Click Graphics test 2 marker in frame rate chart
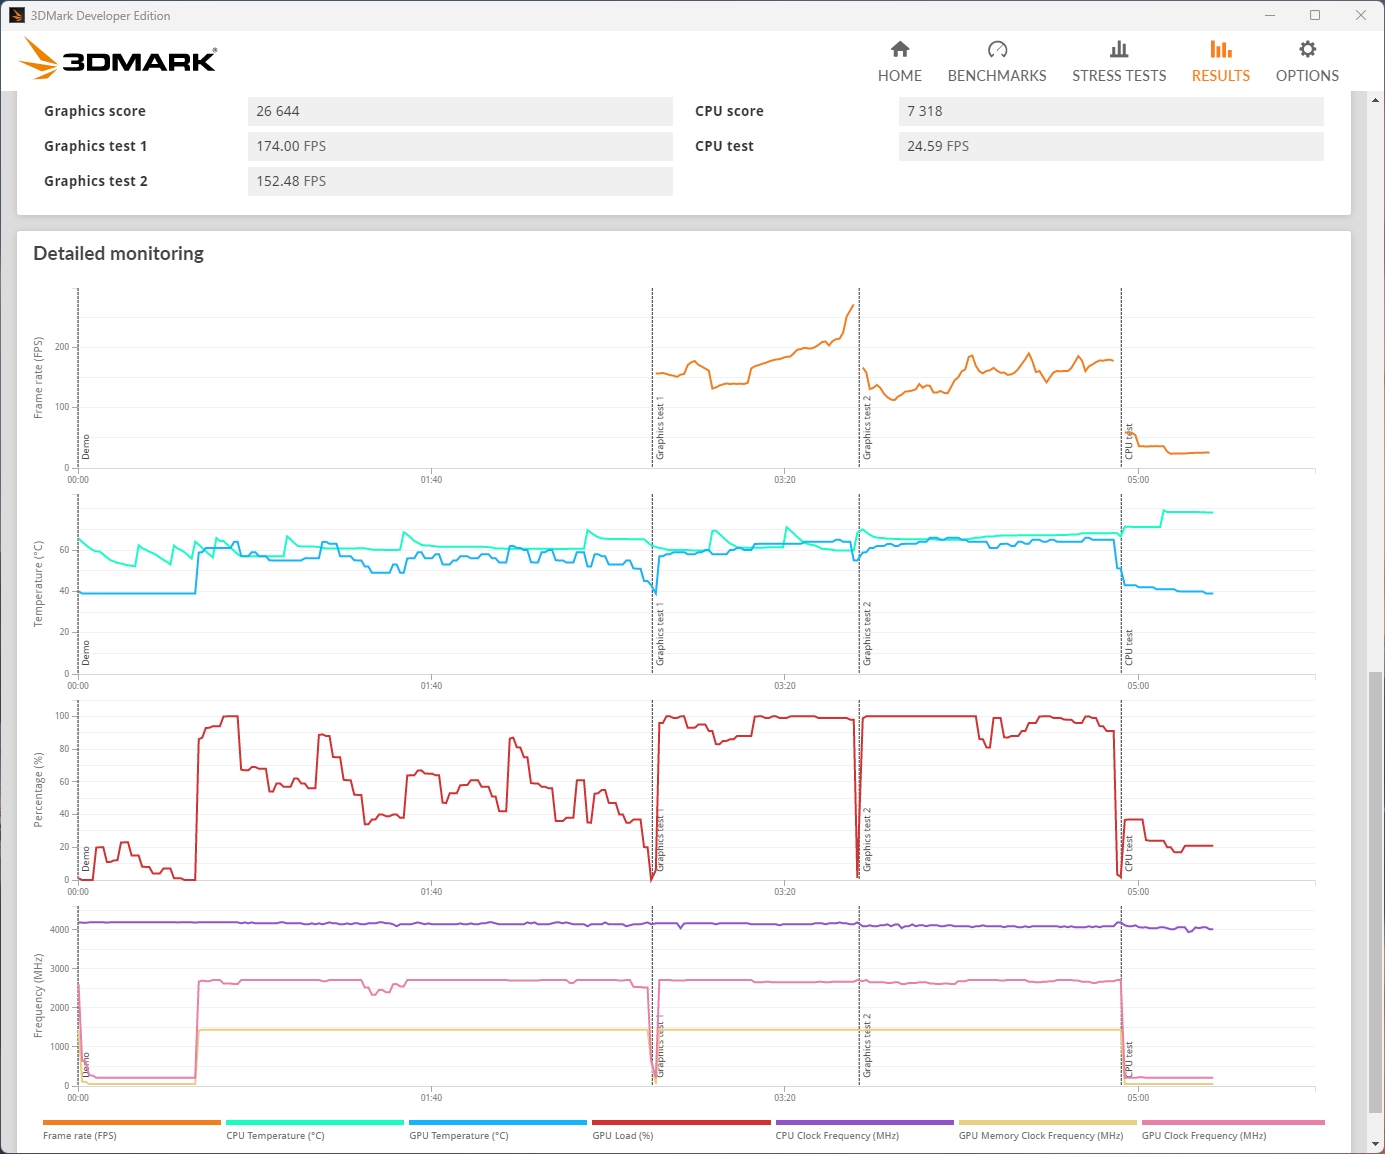 click(866, 428)
